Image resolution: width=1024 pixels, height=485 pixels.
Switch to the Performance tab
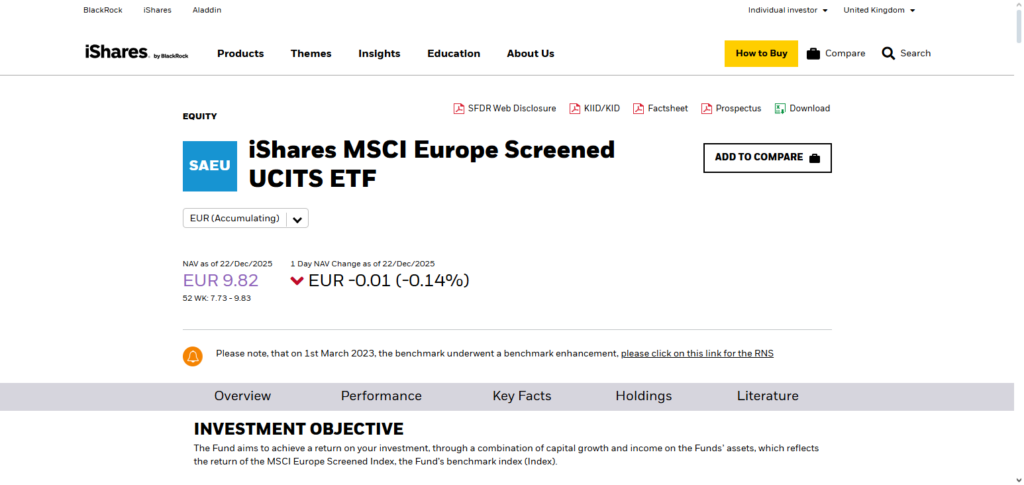pyautogui.click(x=381, y=396)
